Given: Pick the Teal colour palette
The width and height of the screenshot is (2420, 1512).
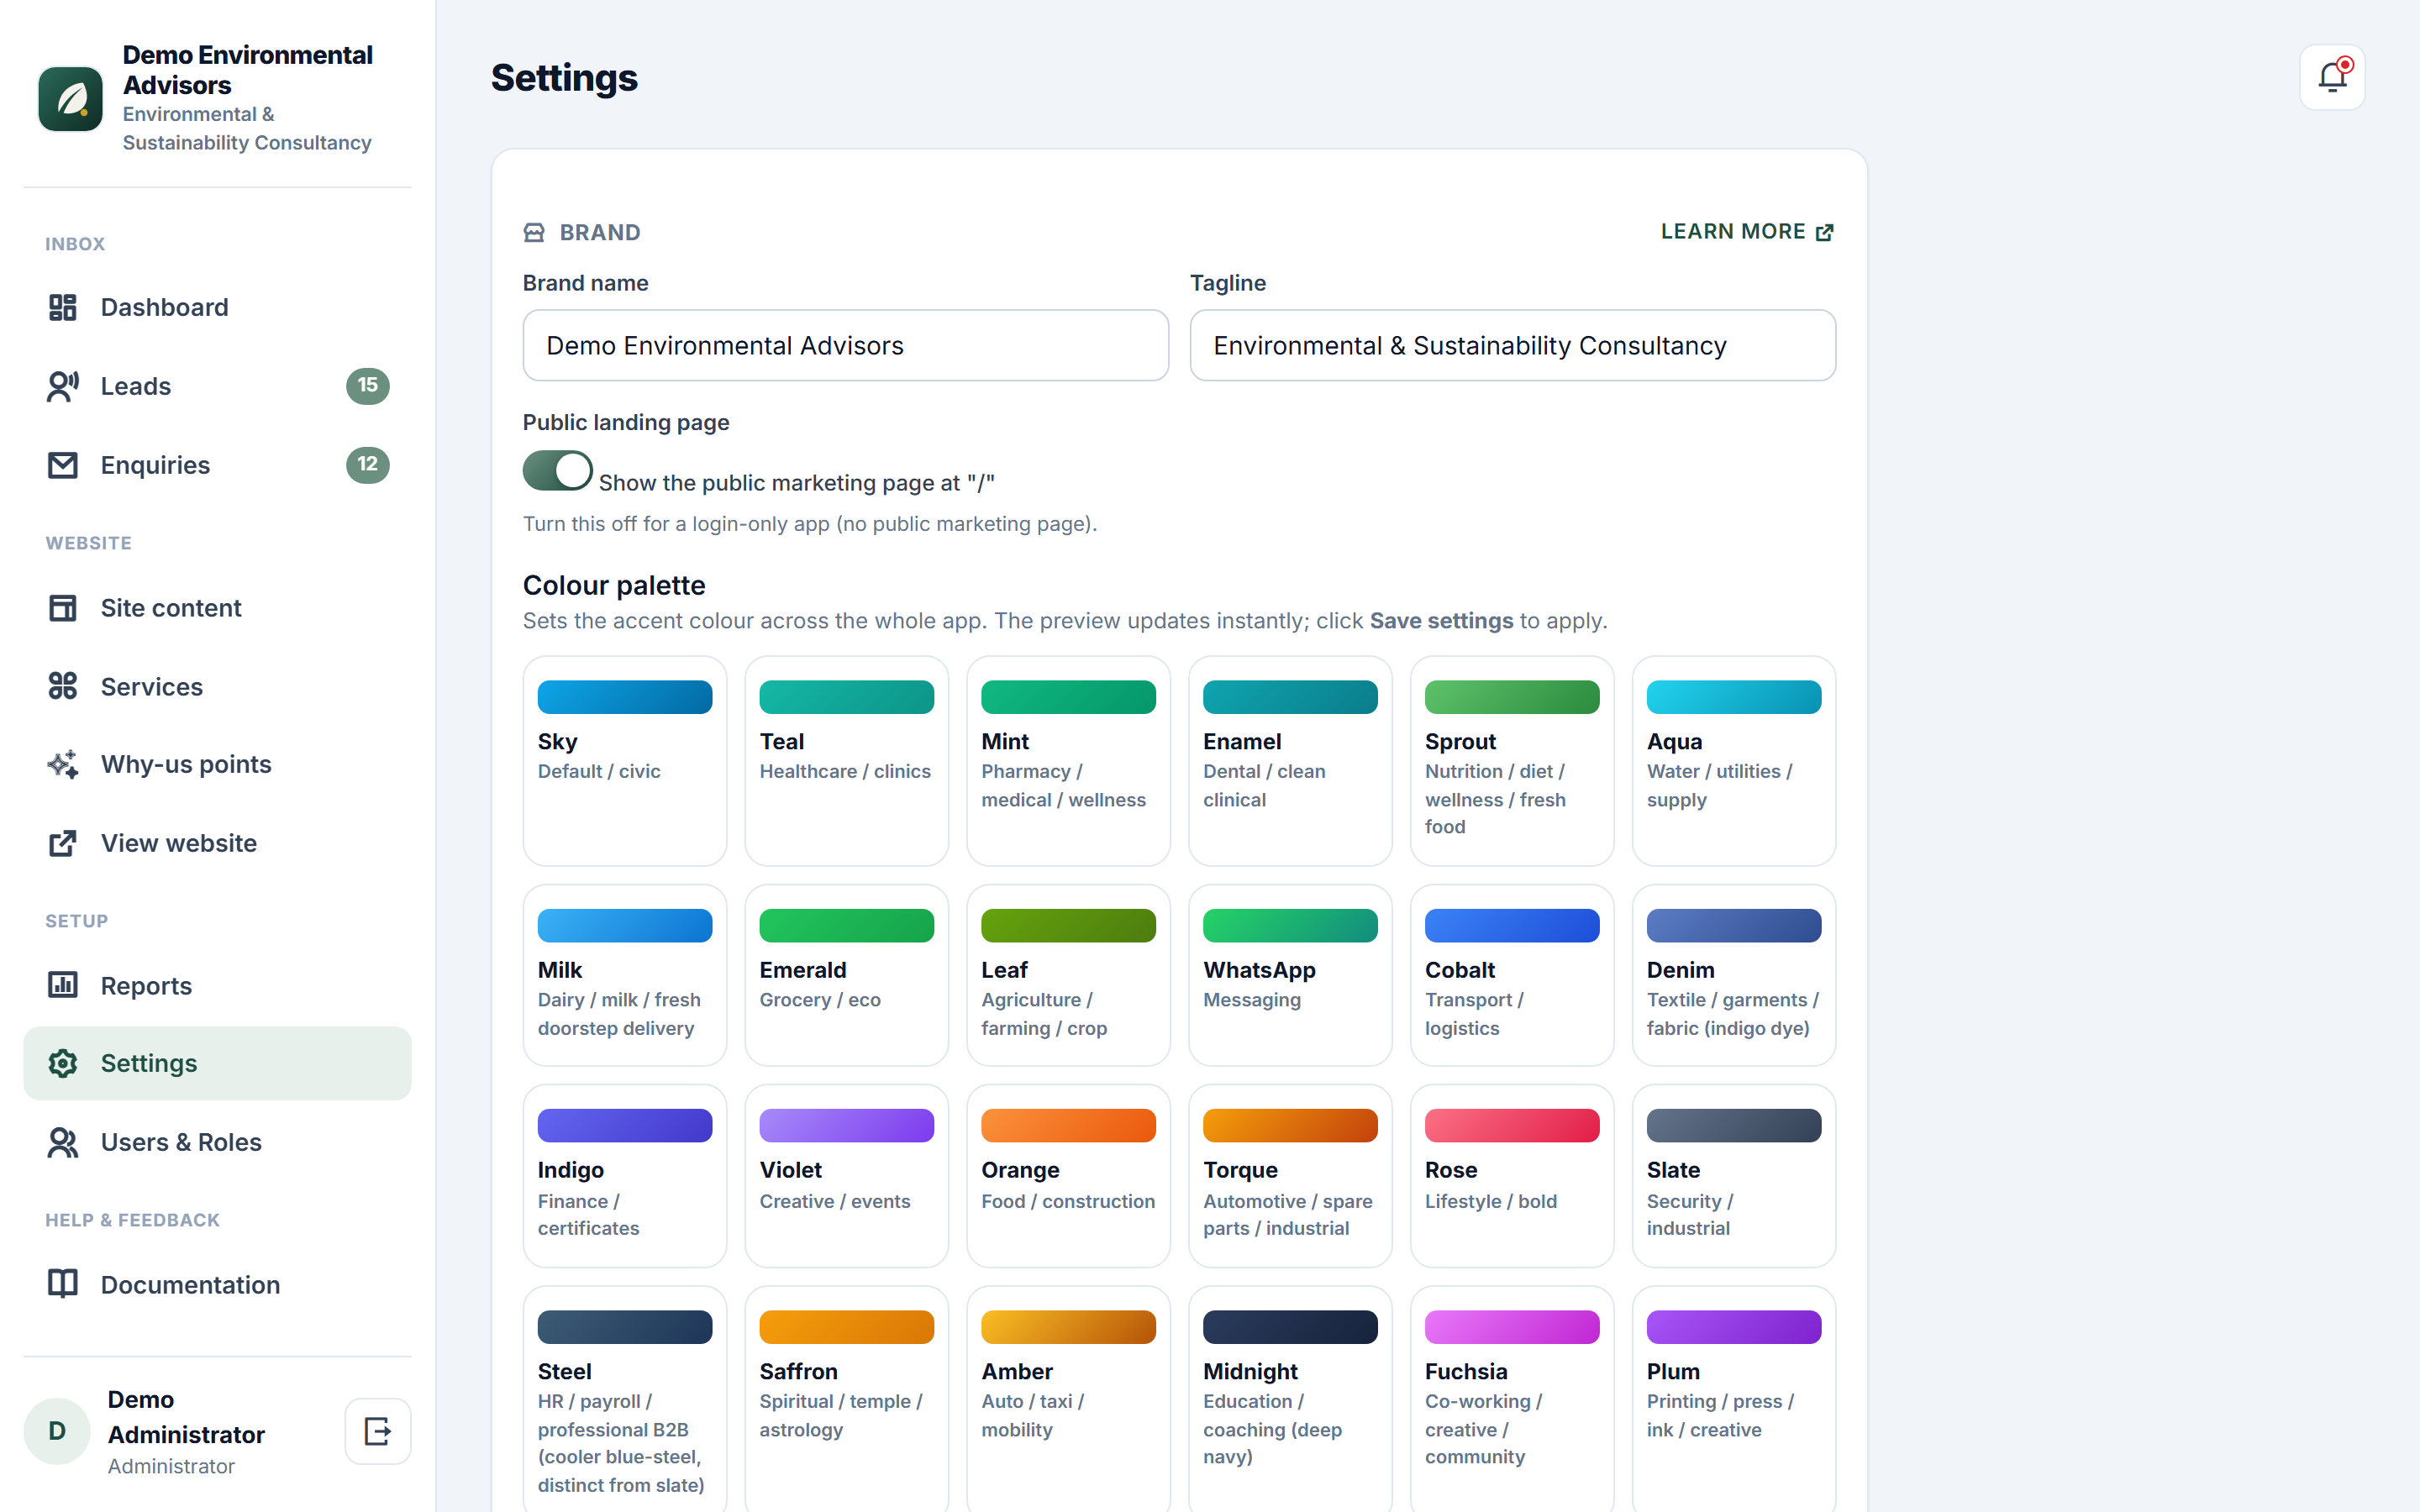Looking at the screenshot, I should (x=847, y=761).
